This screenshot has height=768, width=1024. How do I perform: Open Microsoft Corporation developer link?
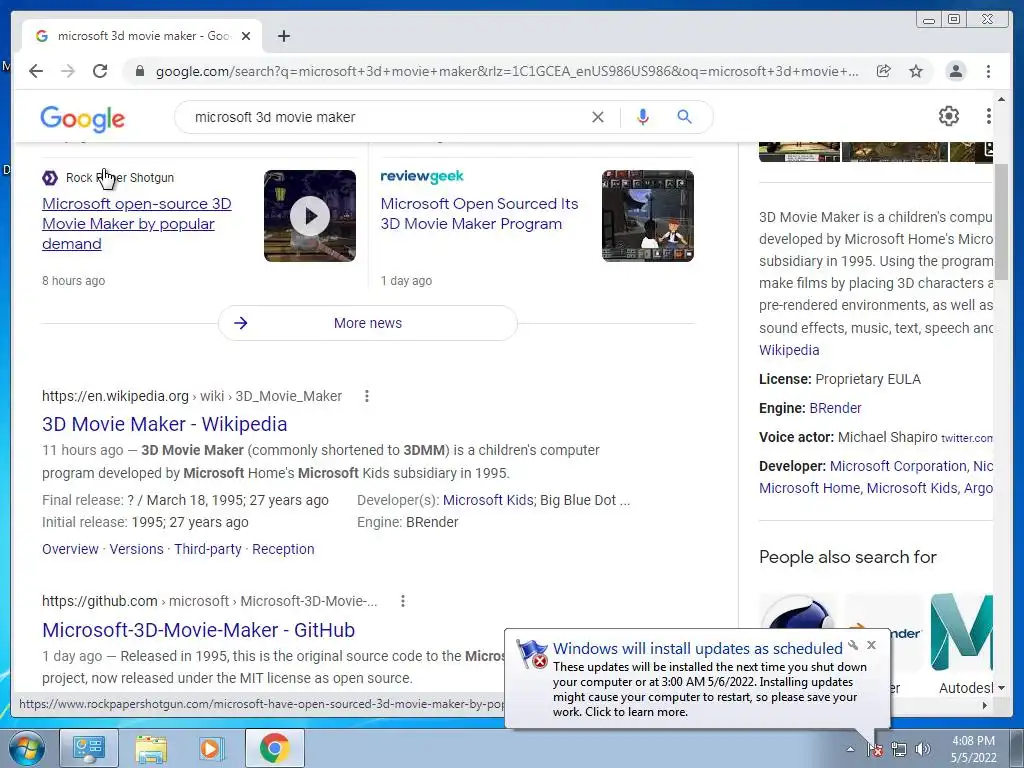pyautogui.click(x=898, y=466)
